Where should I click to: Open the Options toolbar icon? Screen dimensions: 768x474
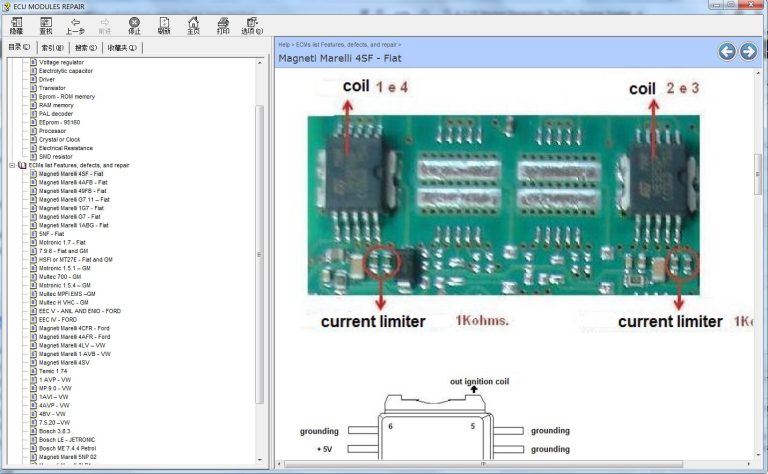point(252,25)
